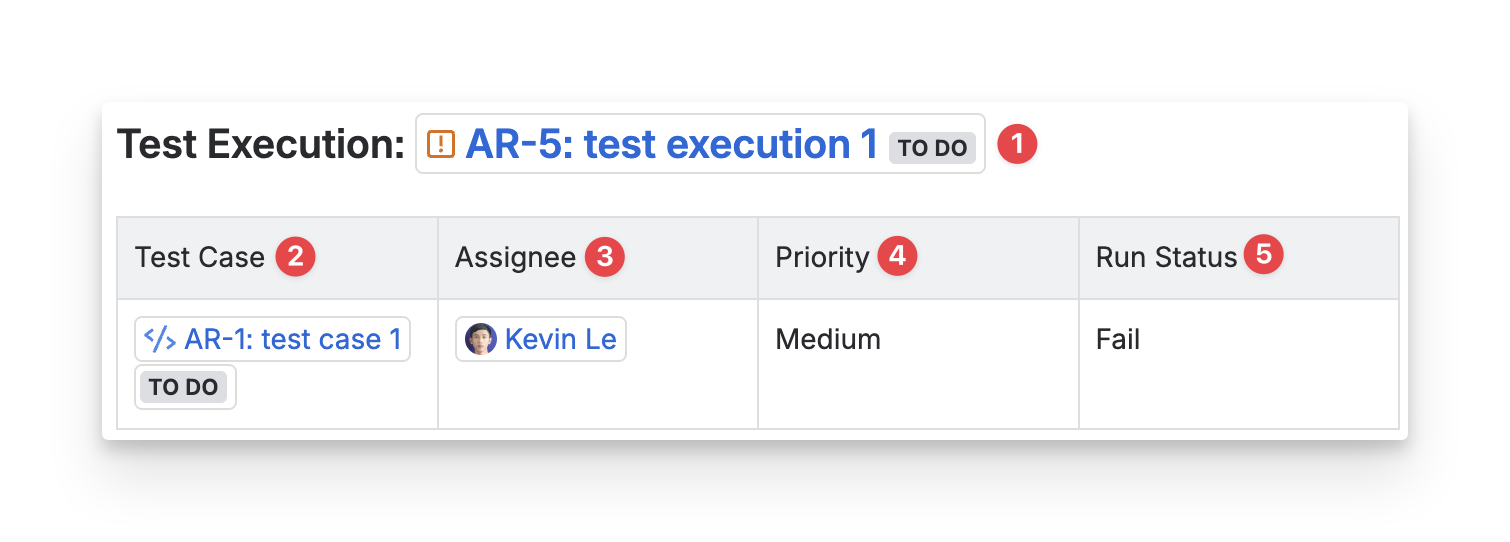Select the Priority column header
The image size is (1510, 542).
(822, 258)
